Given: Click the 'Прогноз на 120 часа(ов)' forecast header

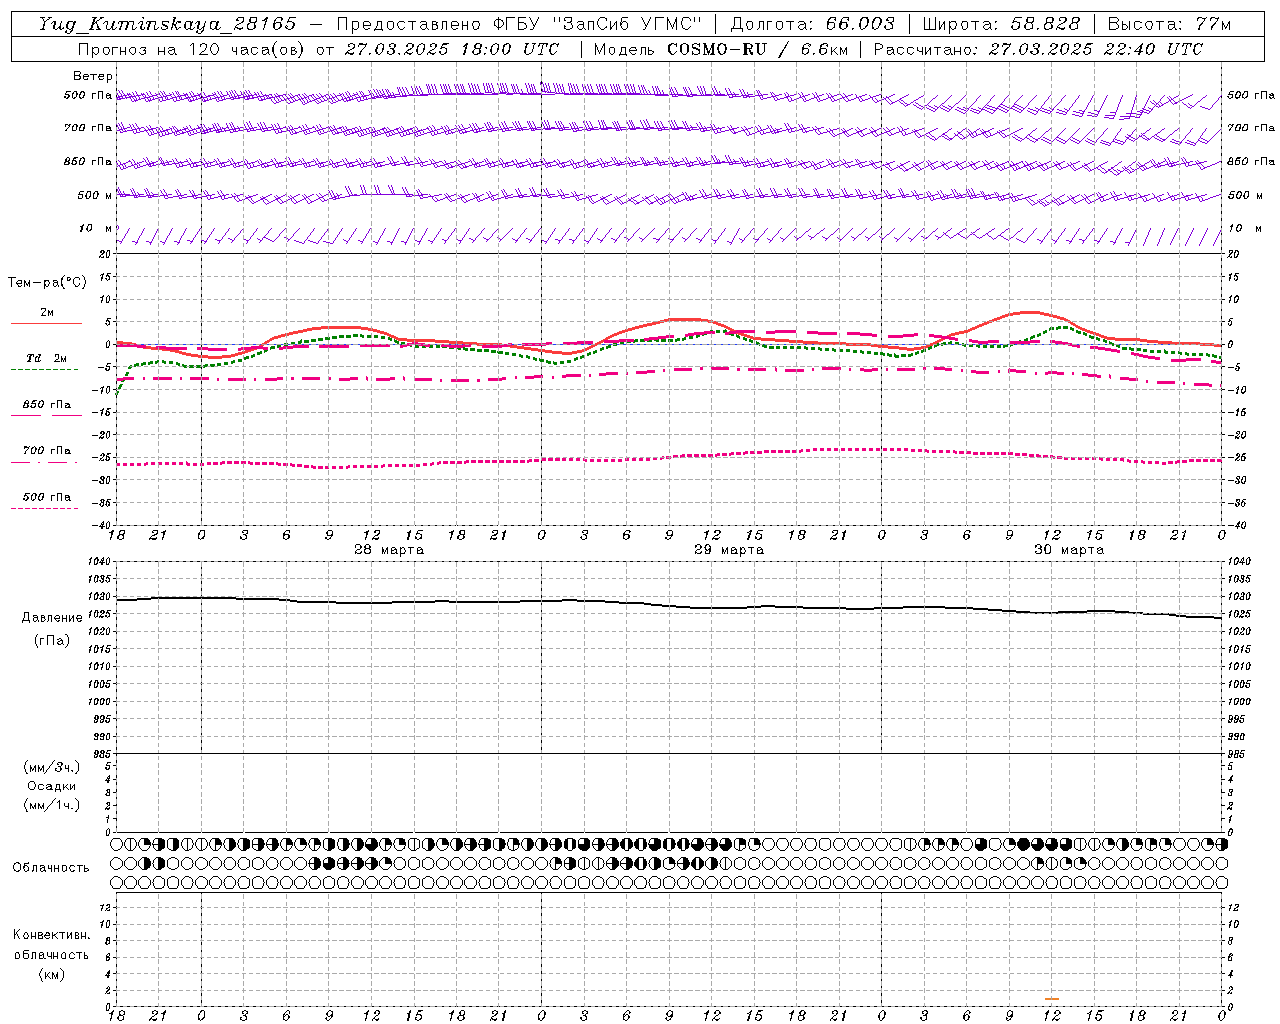Looking at the screenshot, I should (192, 49).
